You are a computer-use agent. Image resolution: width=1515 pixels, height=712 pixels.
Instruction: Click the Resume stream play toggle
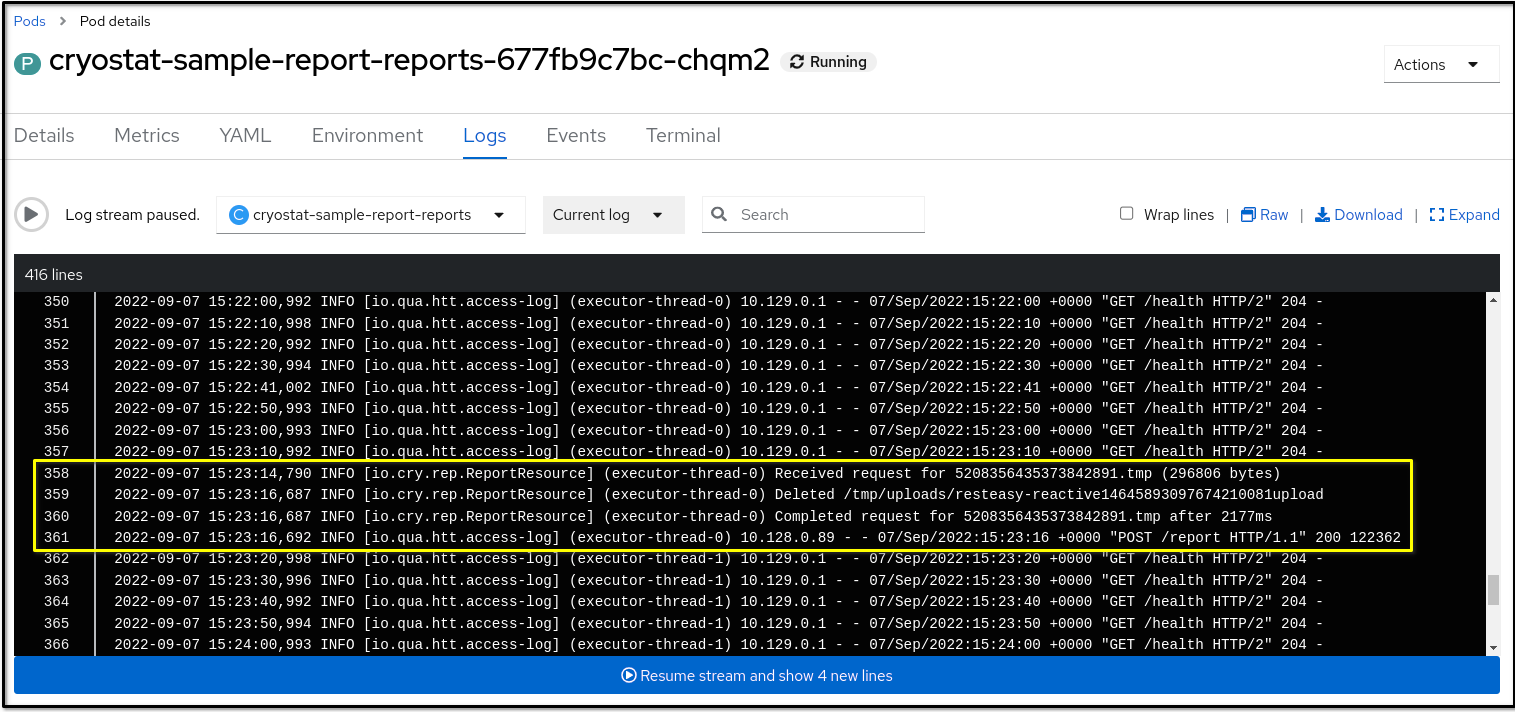point(629,675)
